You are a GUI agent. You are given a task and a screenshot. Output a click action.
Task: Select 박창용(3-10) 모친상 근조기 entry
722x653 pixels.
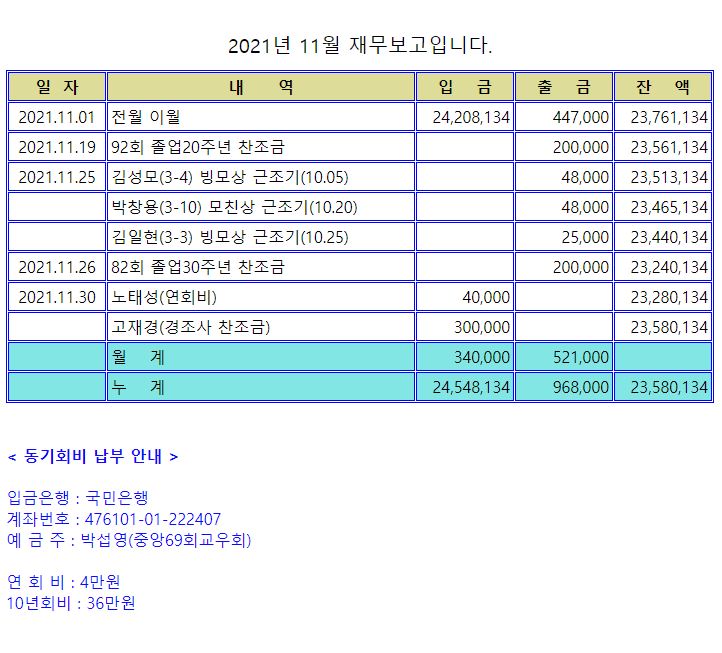coord(234,207)
